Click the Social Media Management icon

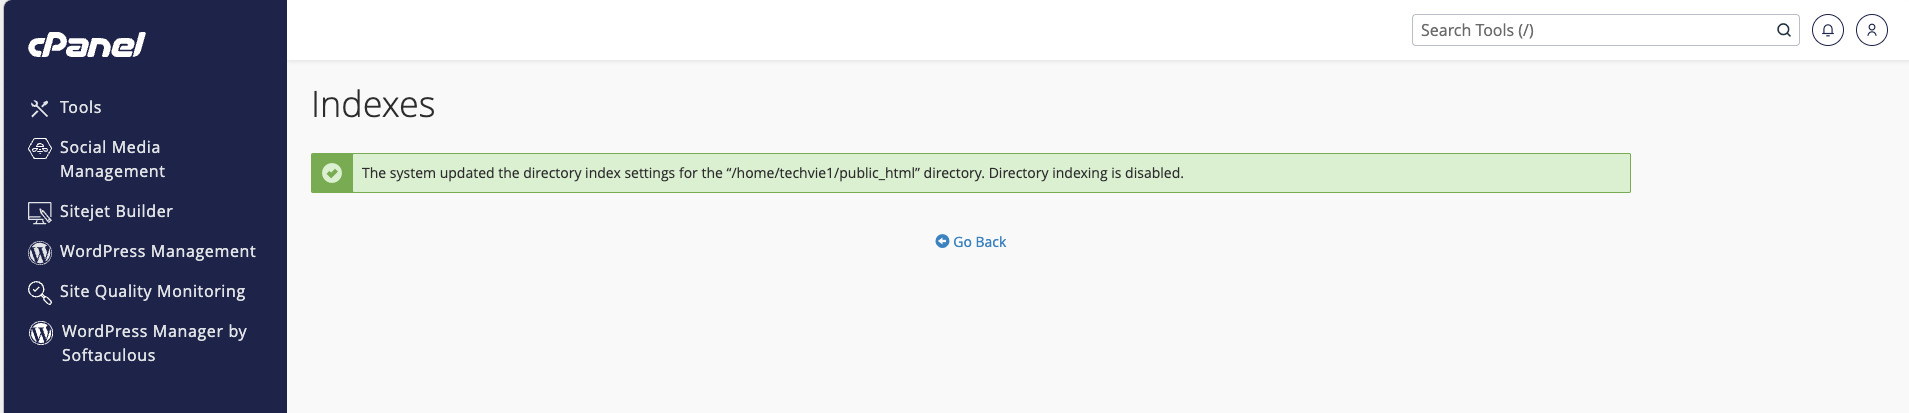[40, 149]
